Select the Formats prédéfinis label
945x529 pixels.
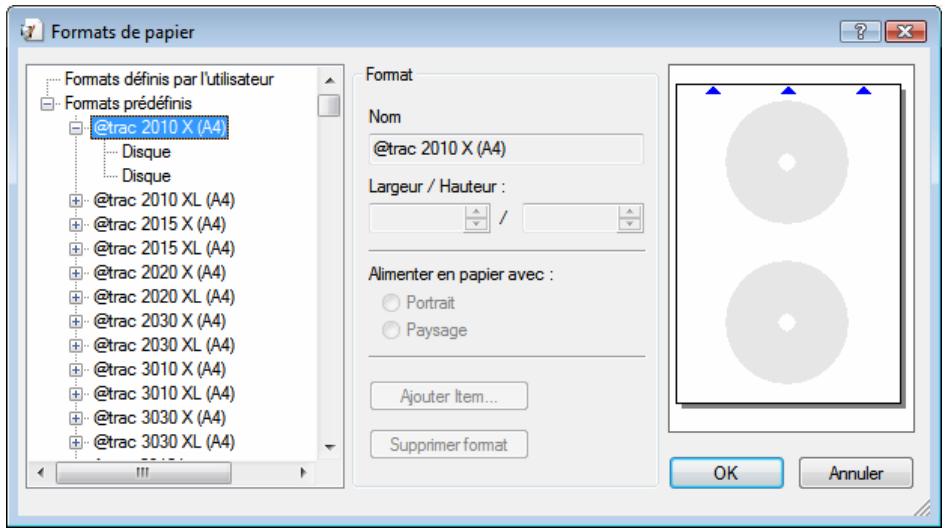click(x=128, y=103)
